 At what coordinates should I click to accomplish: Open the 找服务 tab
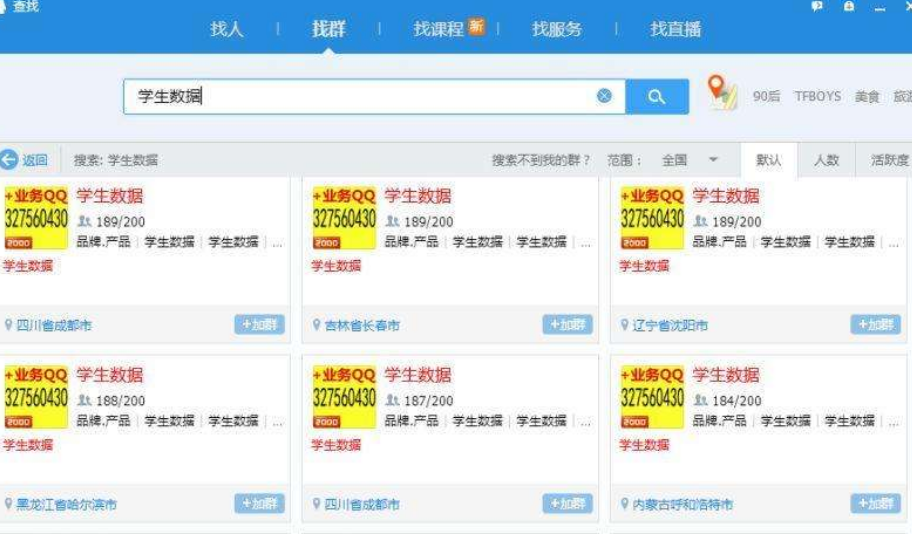click(557, 29)
